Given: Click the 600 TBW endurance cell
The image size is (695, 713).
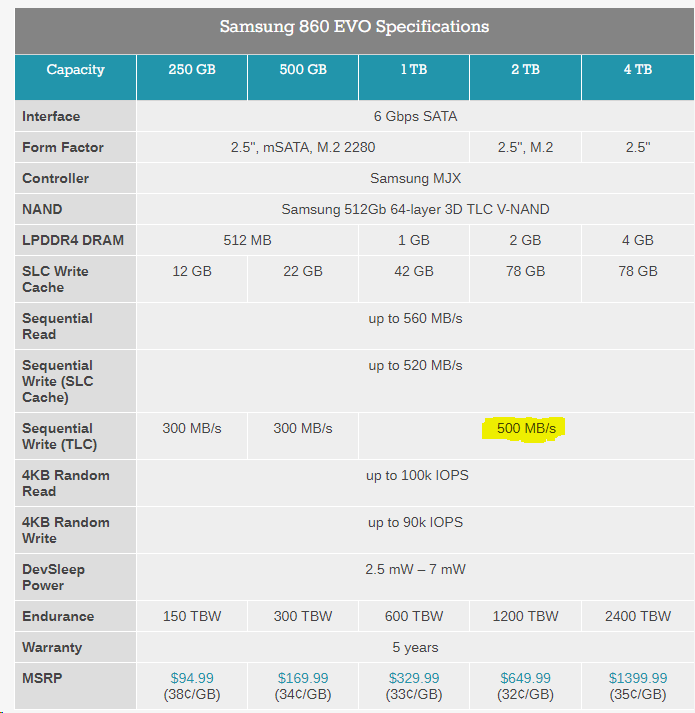Looking at the screenshot, I should [x=414, y=616].
